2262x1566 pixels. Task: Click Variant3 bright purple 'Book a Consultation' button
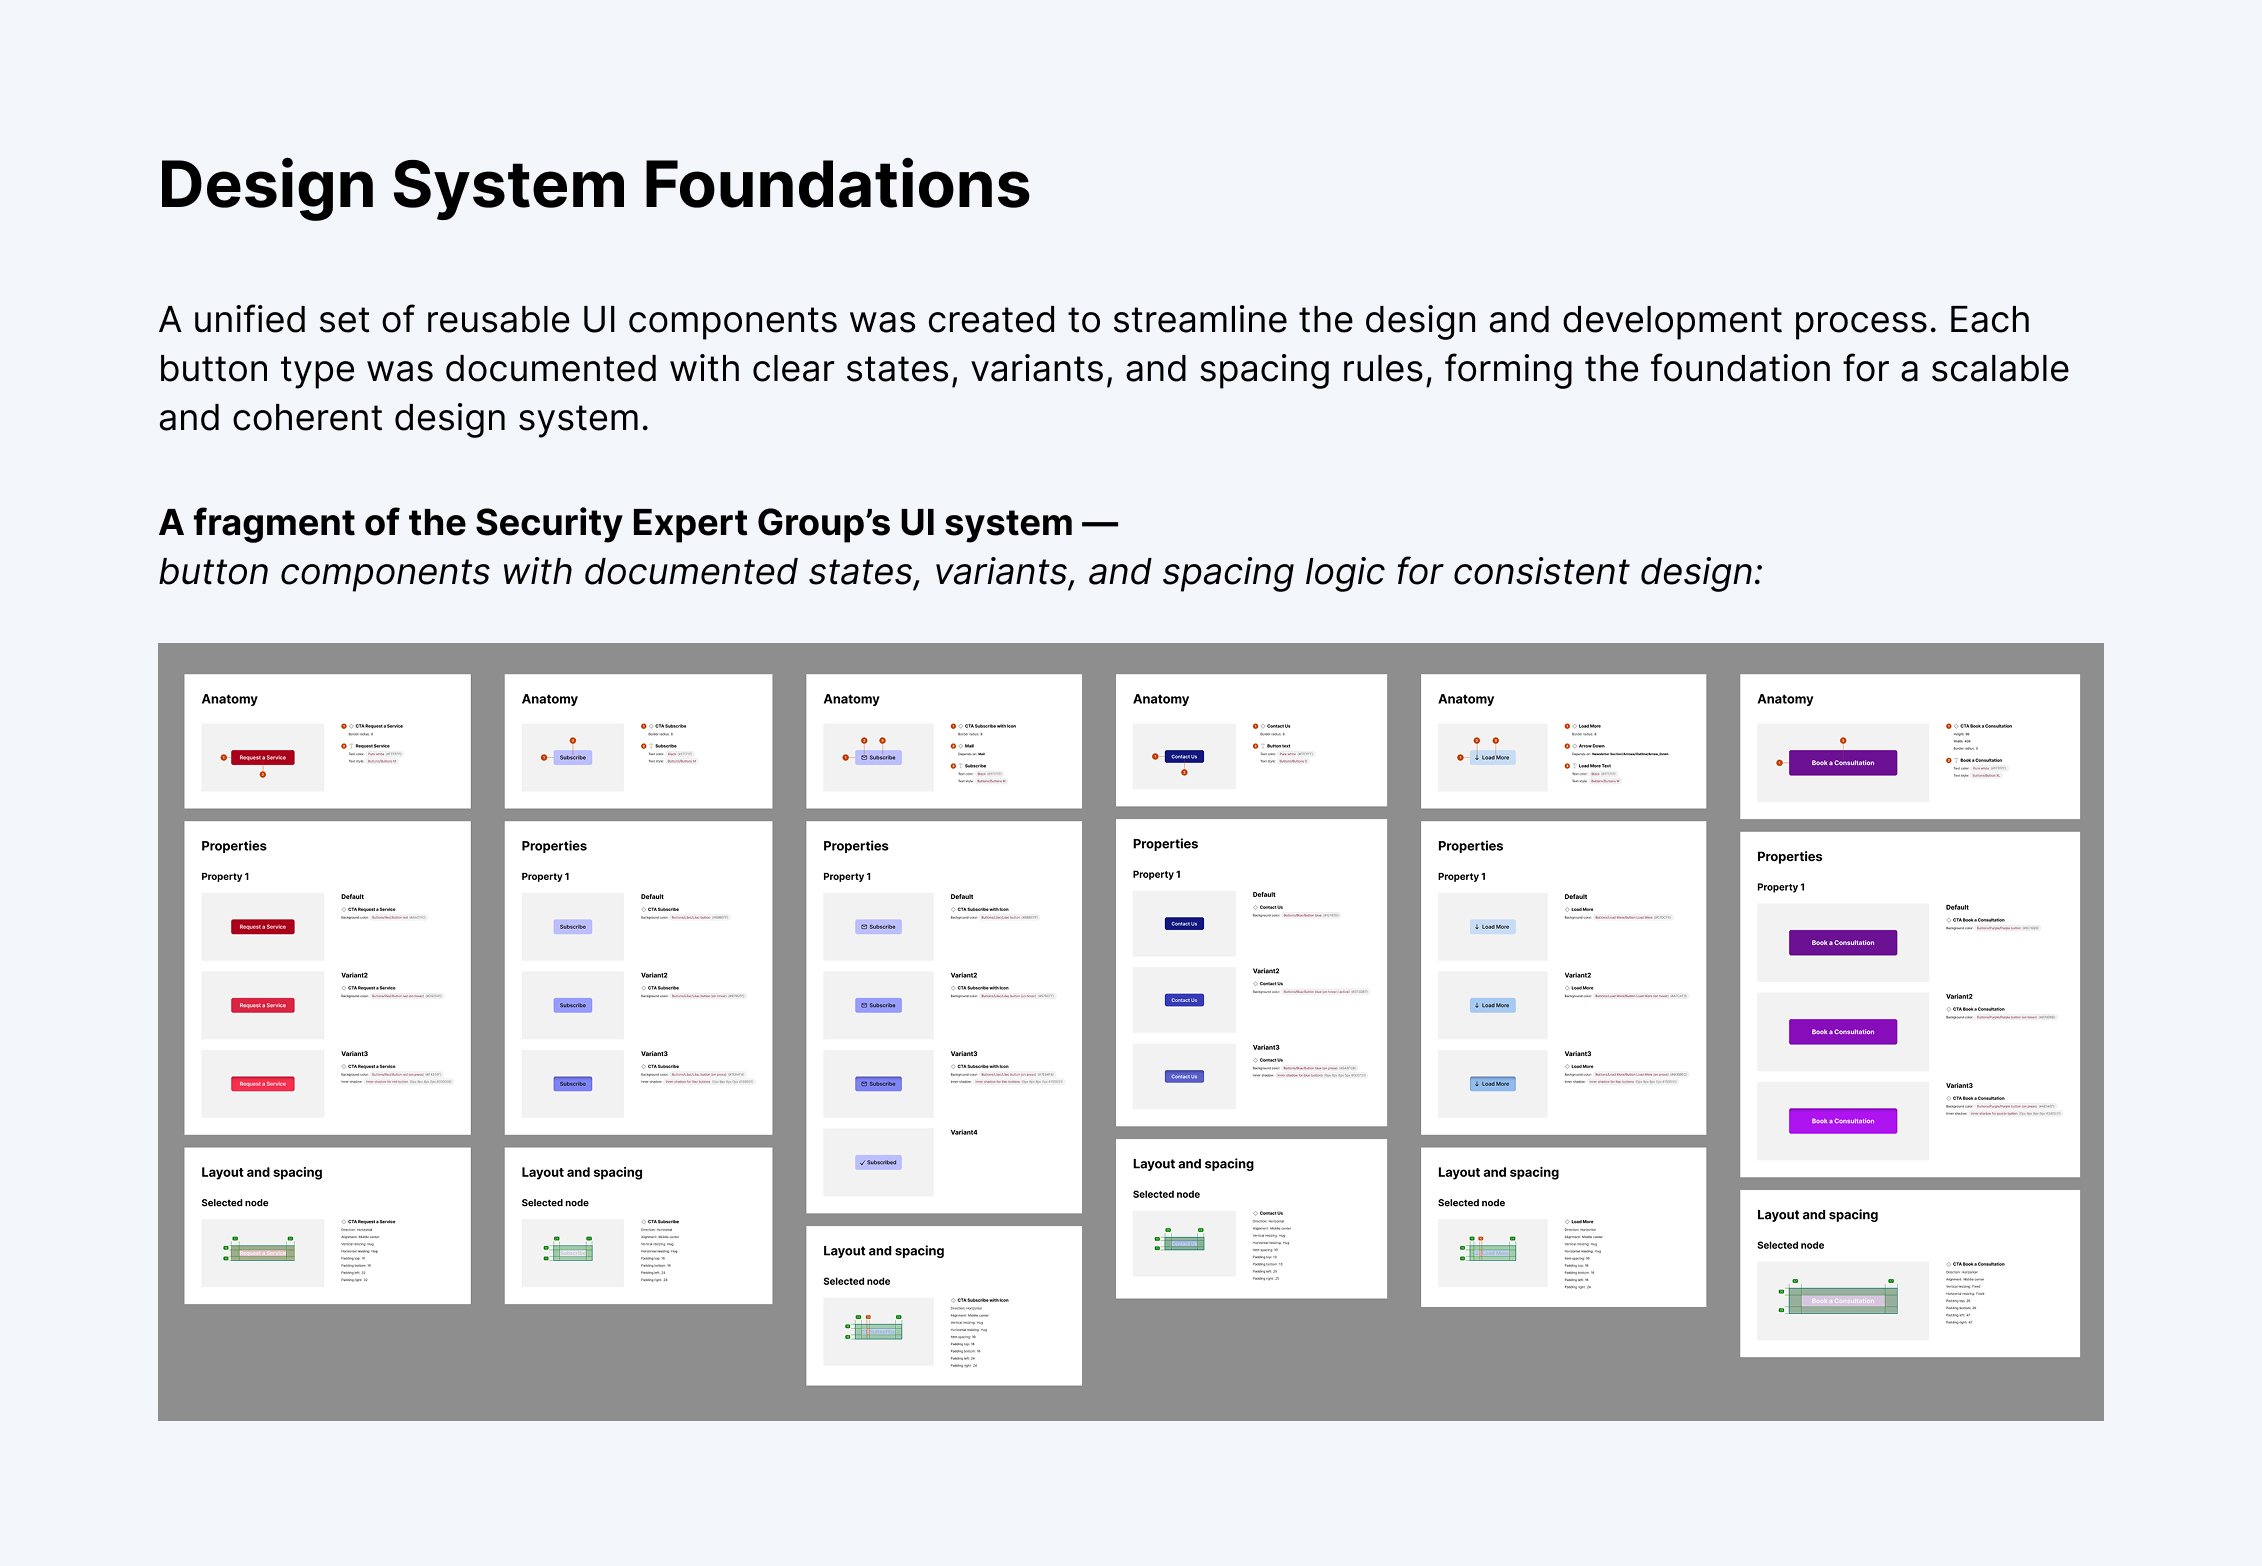click(x=1842, y=1121)
